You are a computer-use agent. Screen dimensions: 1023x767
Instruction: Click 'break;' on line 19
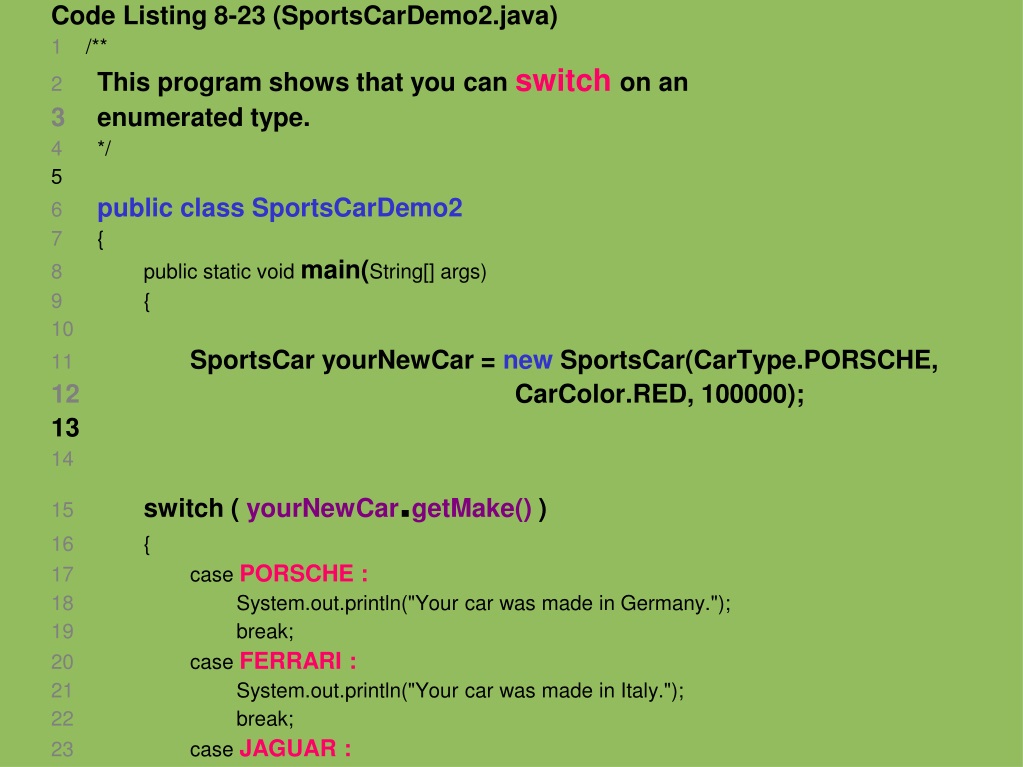tap(265, 631)
